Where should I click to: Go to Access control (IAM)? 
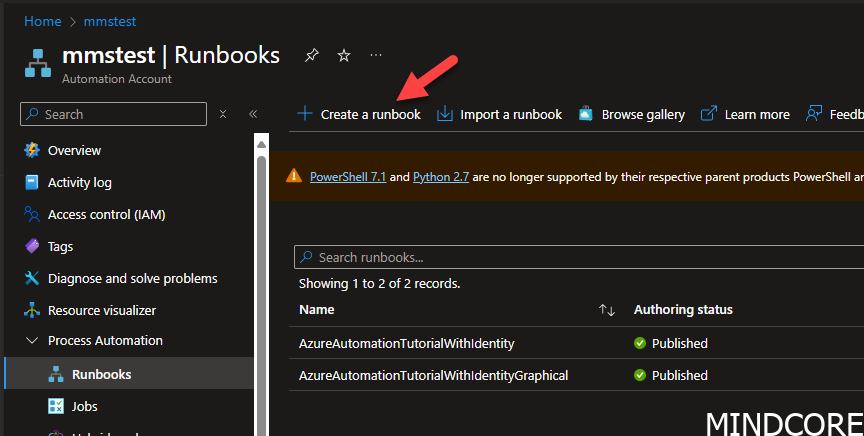pos(106,215)
